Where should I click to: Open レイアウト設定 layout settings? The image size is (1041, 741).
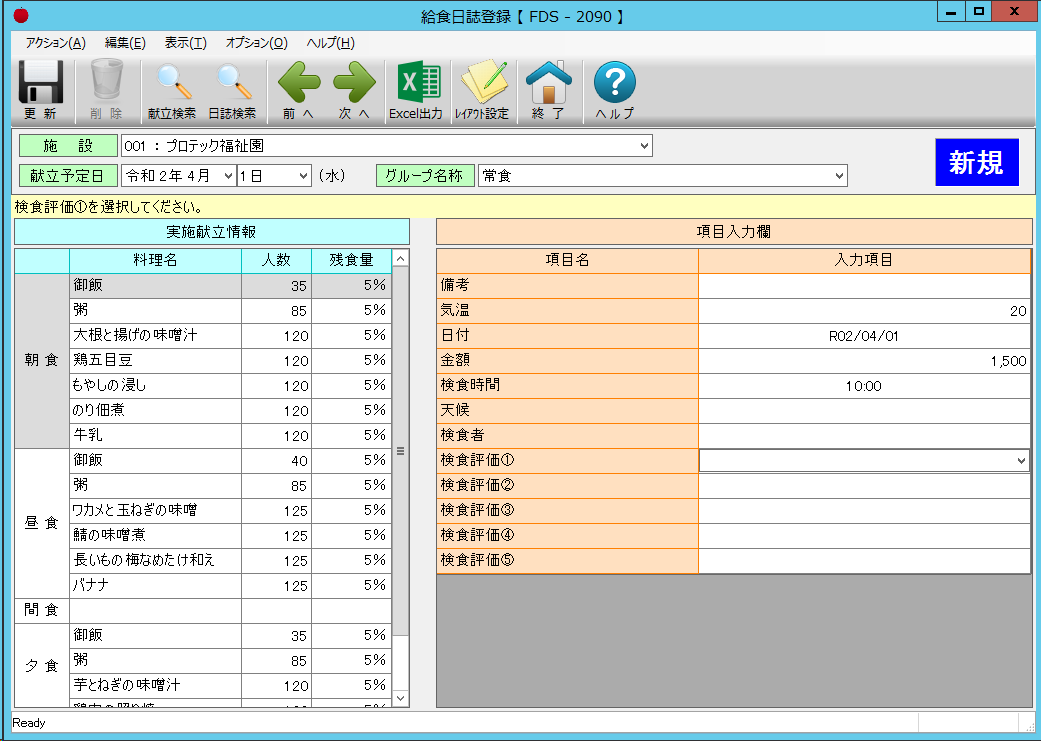482,89
